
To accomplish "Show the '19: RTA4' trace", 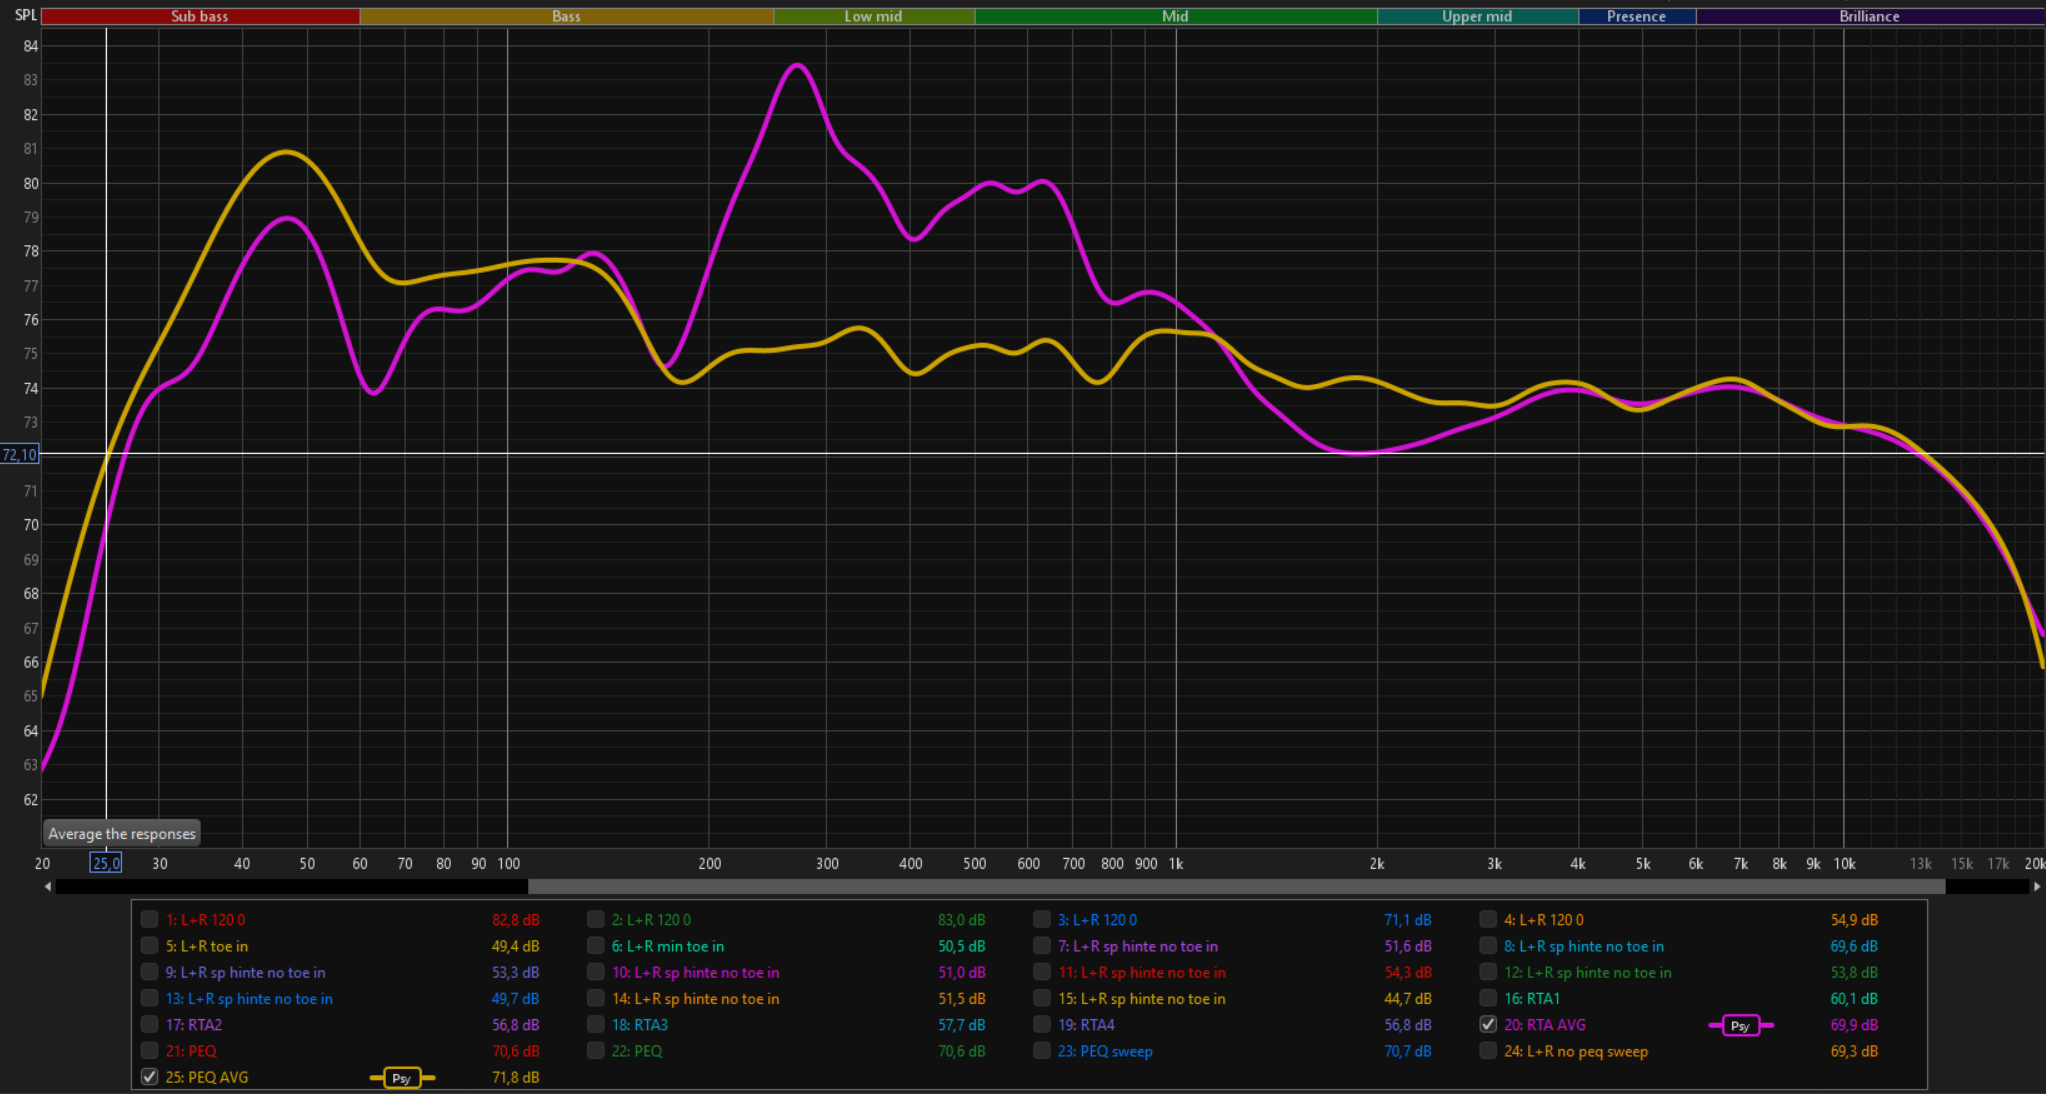I will coord(1041,1024).
